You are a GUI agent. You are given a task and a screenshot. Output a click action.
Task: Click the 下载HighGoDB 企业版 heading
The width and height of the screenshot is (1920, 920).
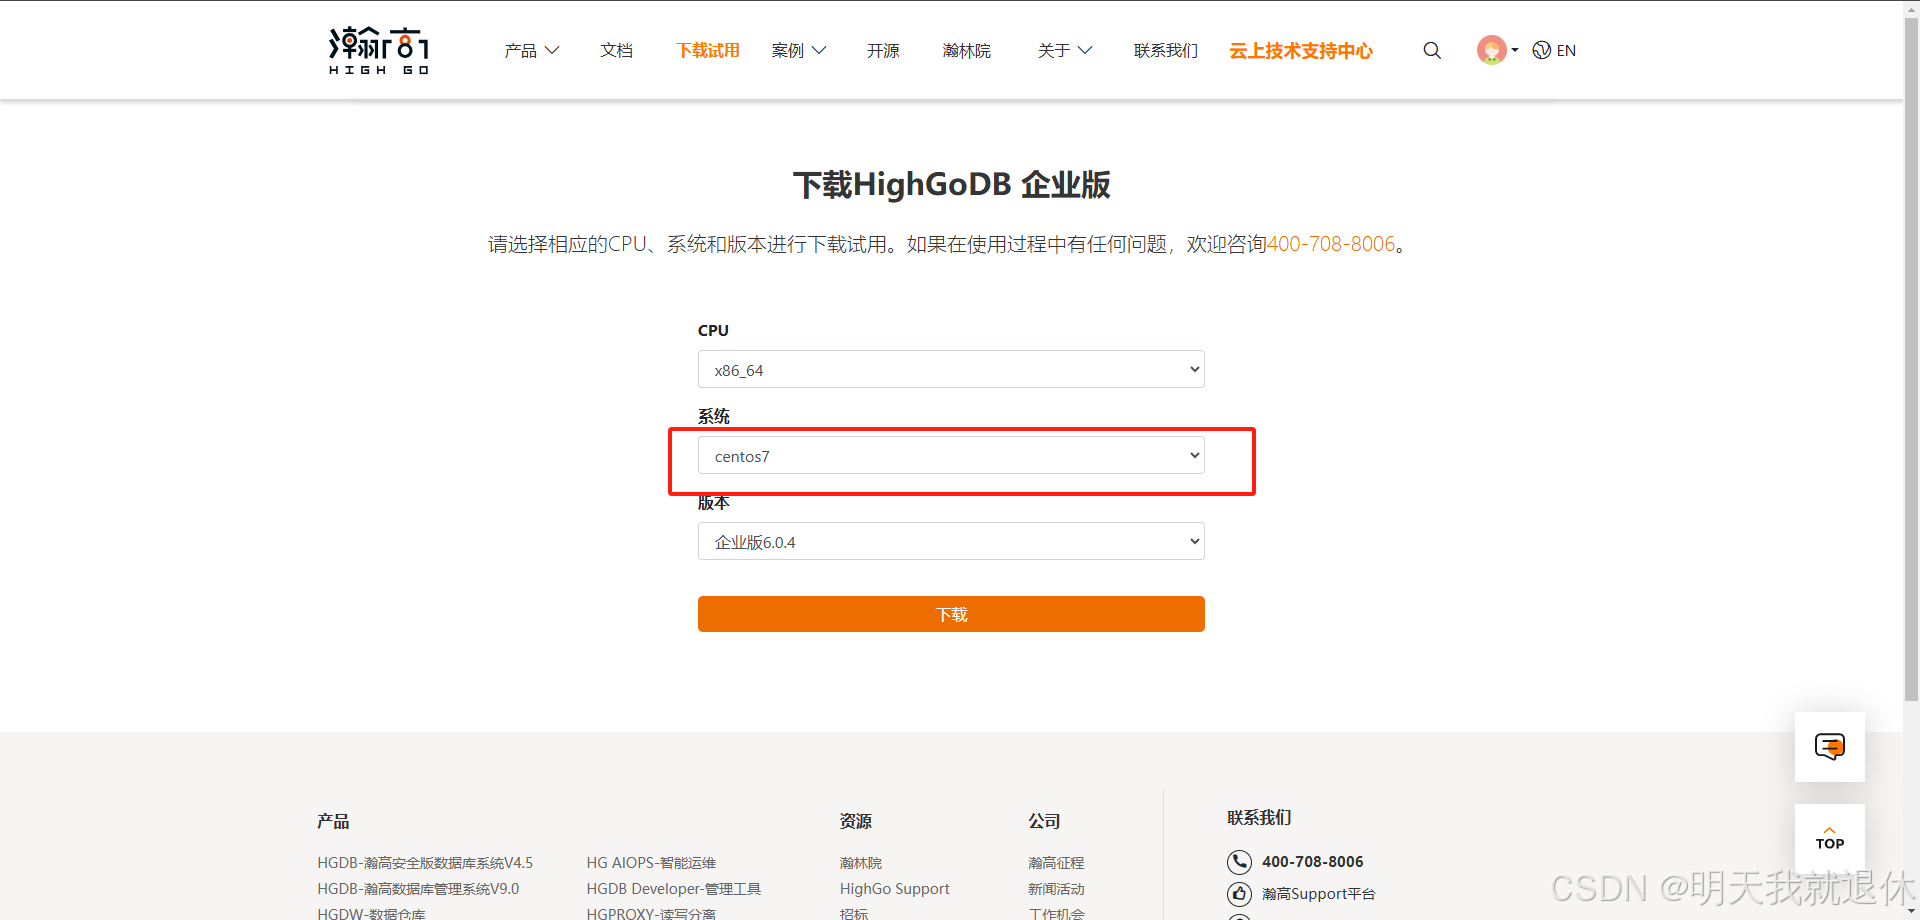point(951,185)
